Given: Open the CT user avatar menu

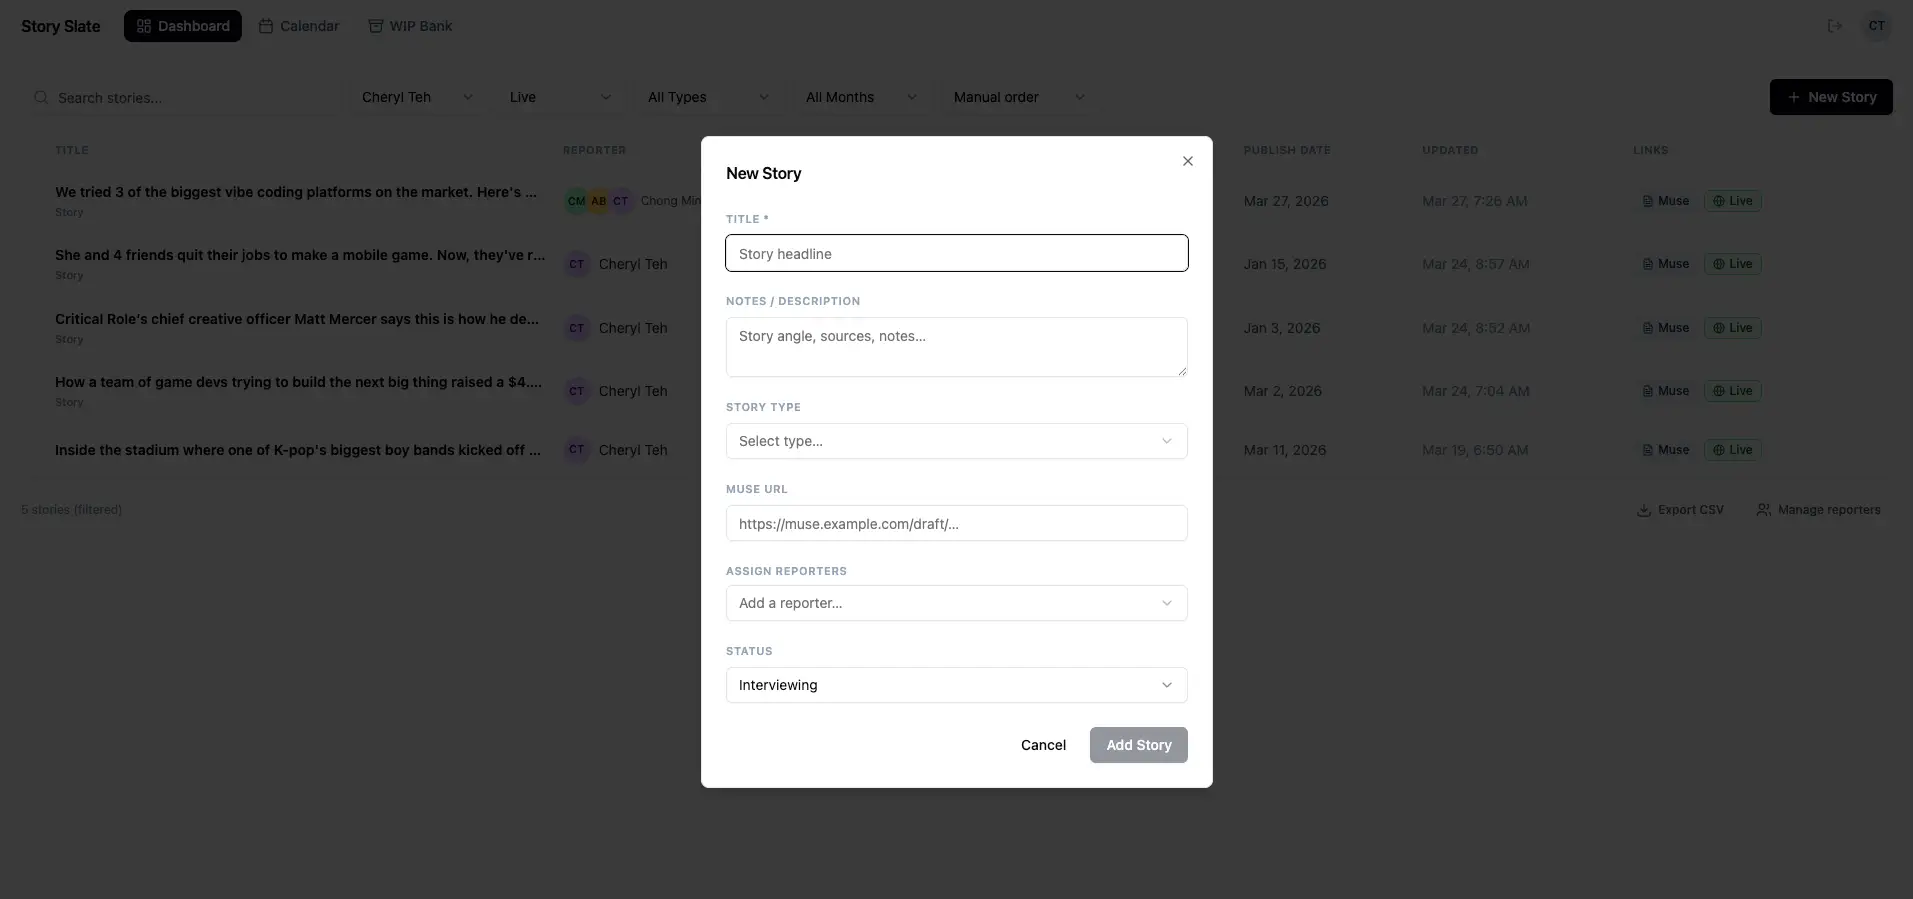Looking at the screenshot, I should click(x=1876, y=26).
